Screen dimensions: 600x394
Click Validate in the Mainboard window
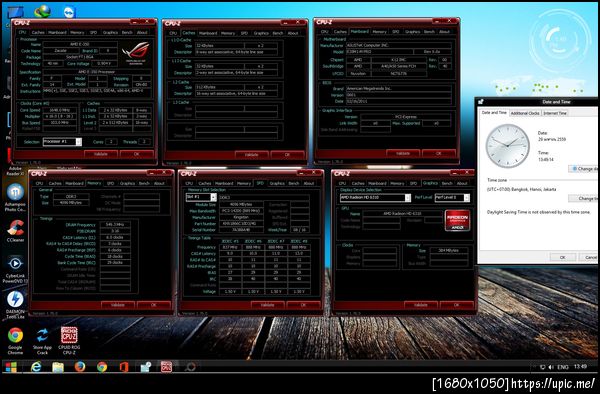(403, 153)
